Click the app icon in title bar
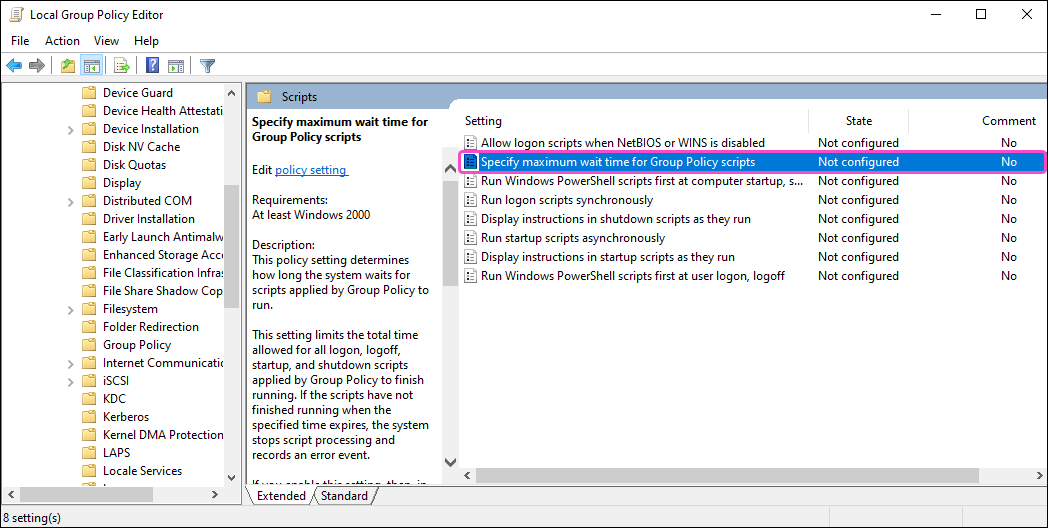 16,15
